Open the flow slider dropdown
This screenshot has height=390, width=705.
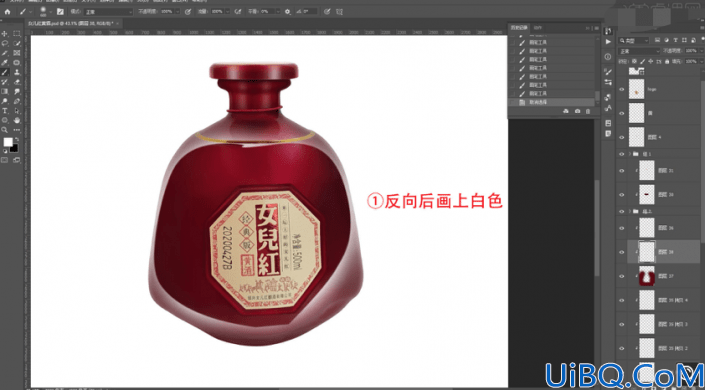point(227,12)
